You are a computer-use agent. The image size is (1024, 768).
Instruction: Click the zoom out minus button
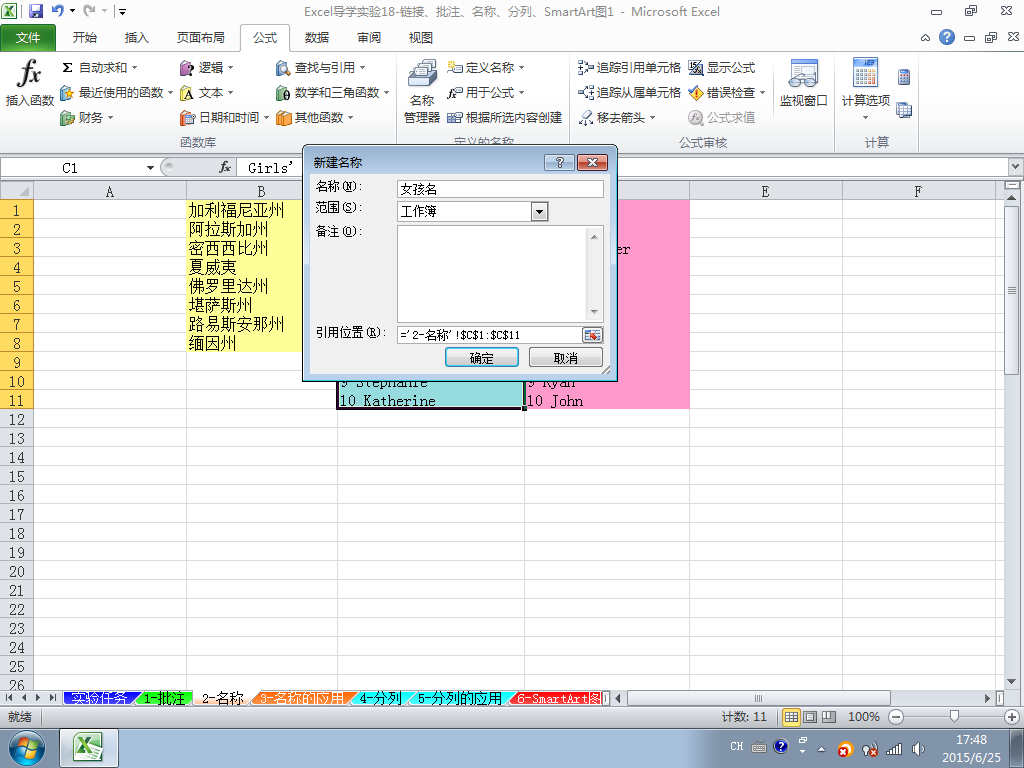(x=896, y=717)
